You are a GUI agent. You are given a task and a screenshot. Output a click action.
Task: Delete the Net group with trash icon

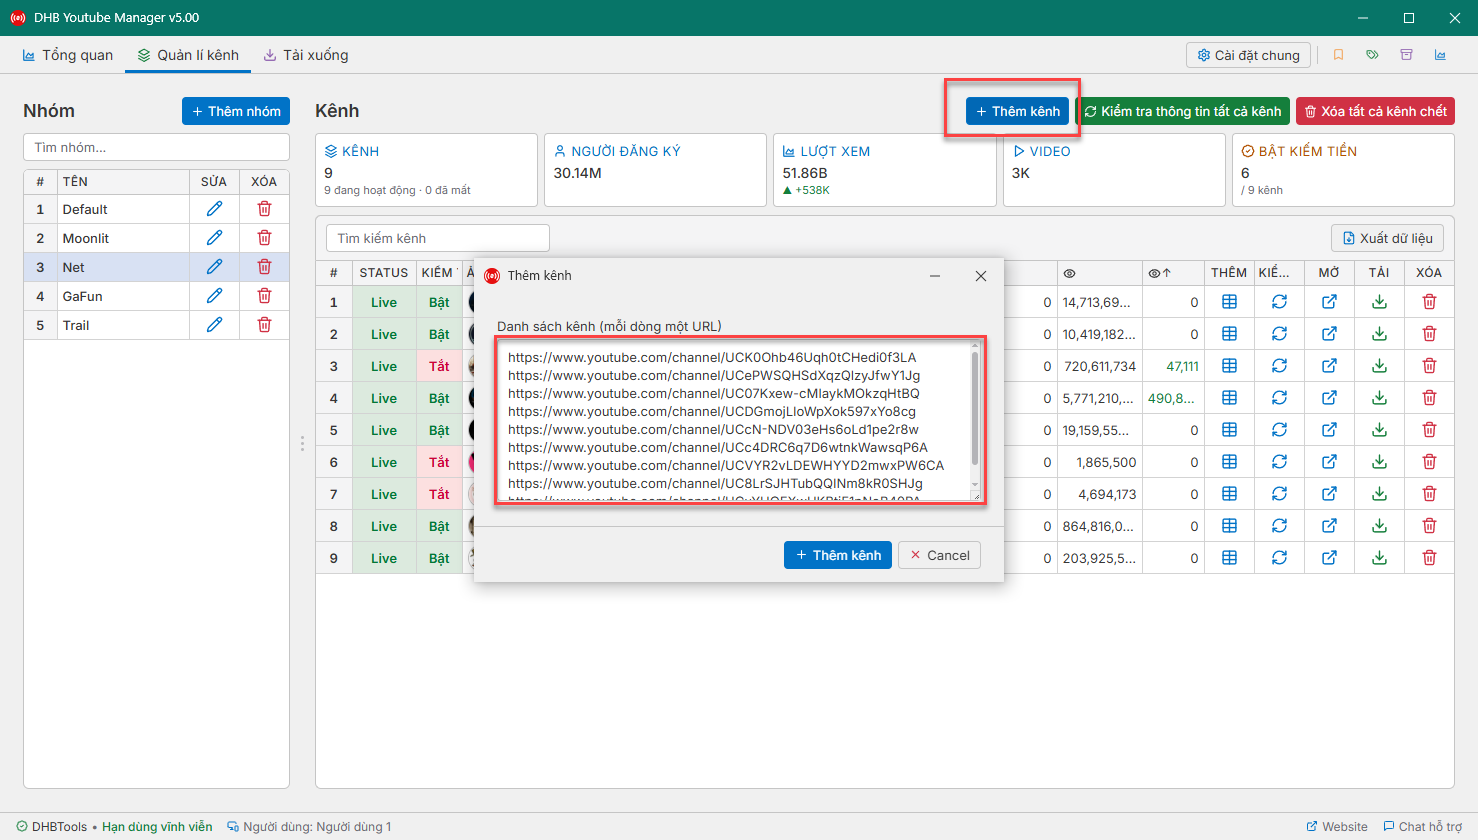click(x=264, y=267)
